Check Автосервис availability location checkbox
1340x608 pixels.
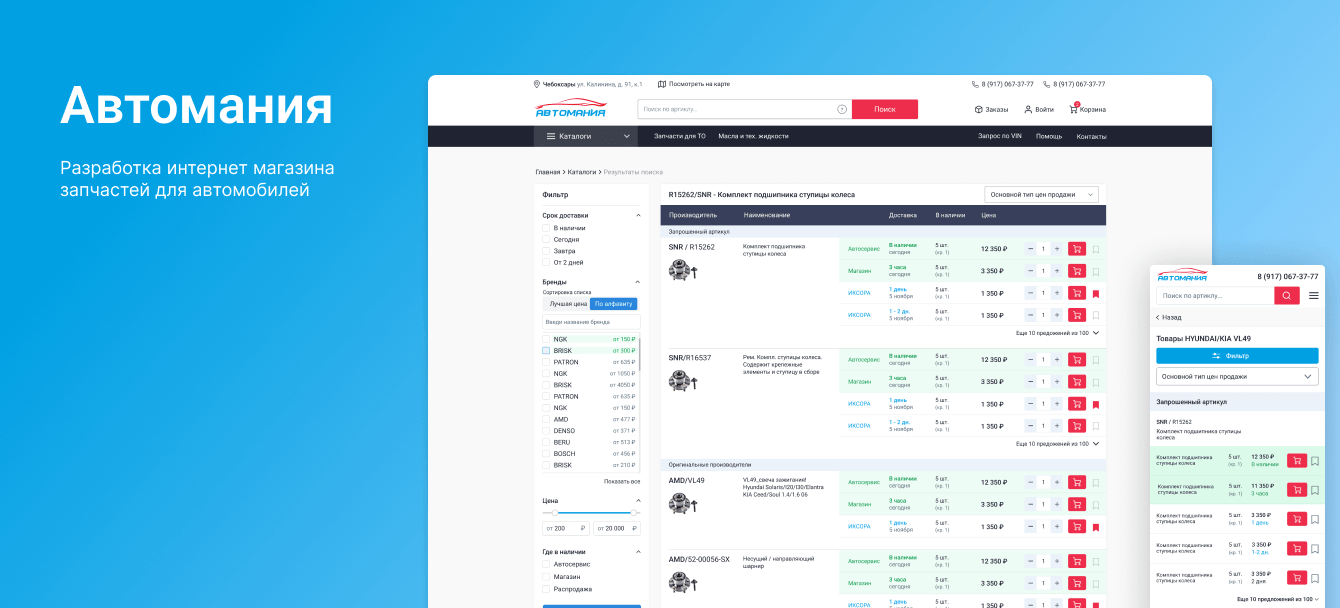tap(546, 564)
